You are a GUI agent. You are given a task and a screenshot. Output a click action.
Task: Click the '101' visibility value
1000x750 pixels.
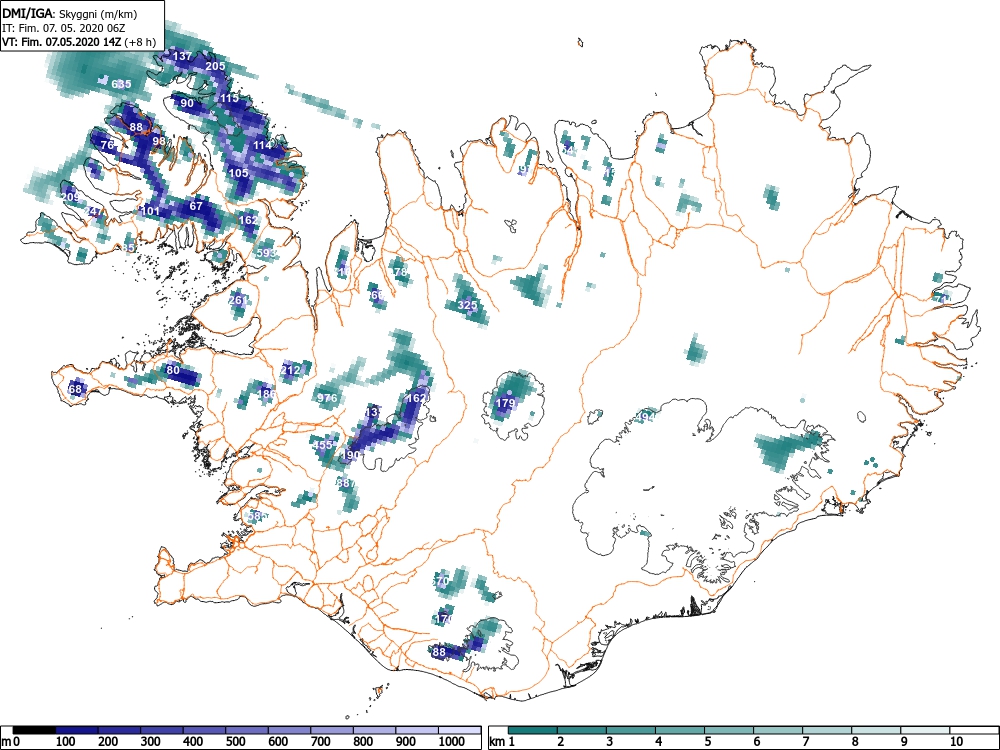(151, 211)
